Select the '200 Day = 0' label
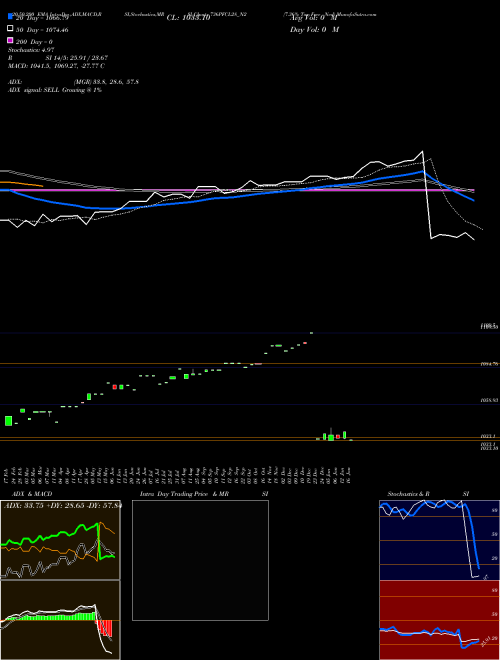The width and height of the screenshot is (500, 660). (x=35, y=42)
